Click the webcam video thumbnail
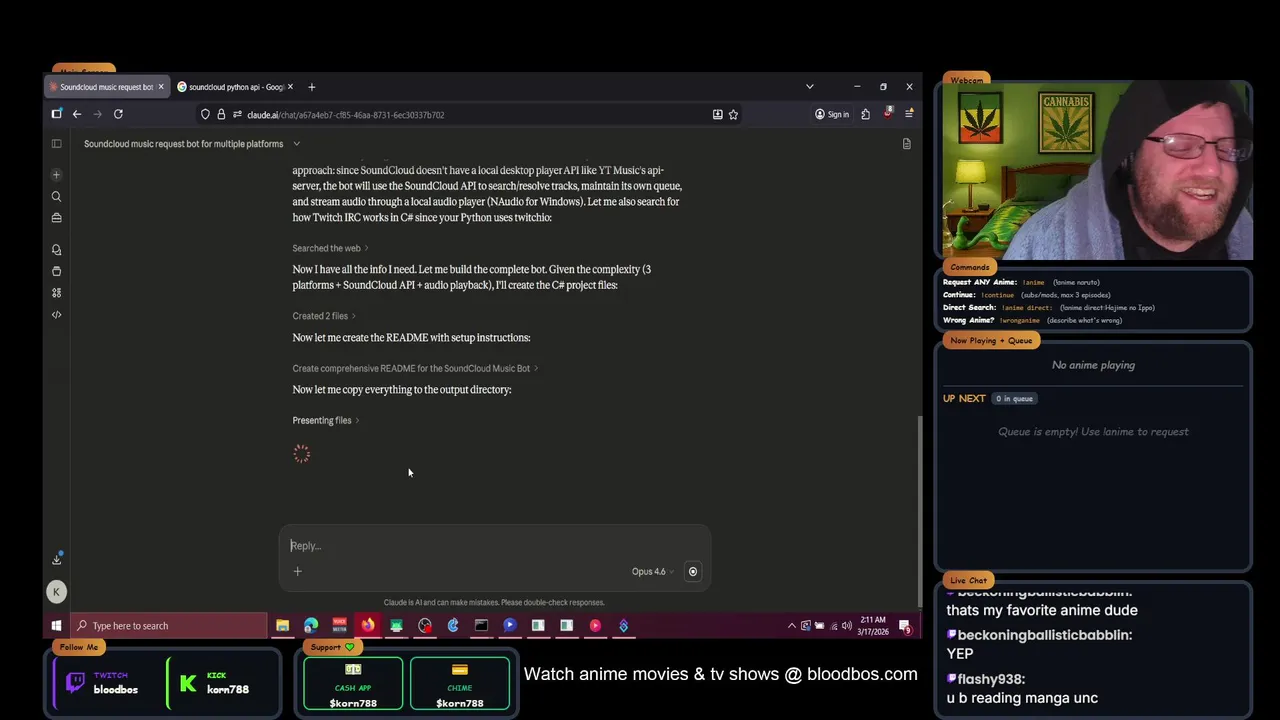The height and width of the screenshot is (720, 1280). 1097,172
